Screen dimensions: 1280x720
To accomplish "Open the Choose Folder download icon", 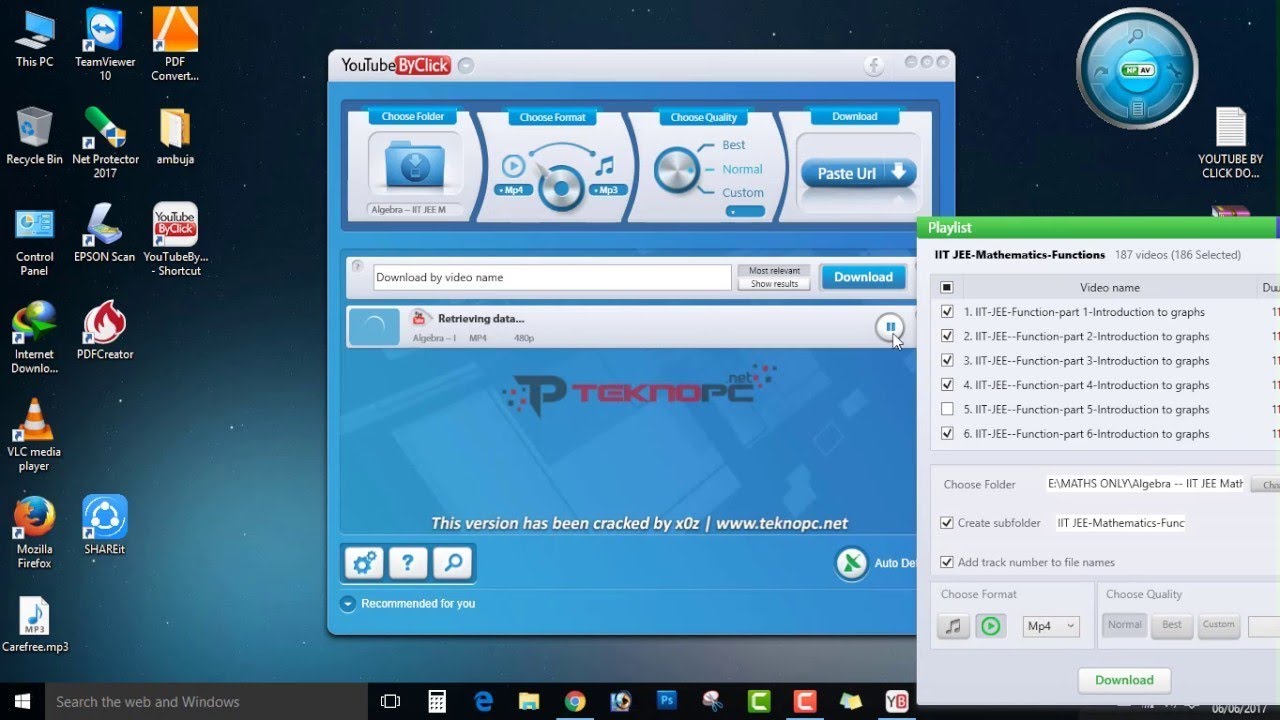I will click(x=415, y=165).
